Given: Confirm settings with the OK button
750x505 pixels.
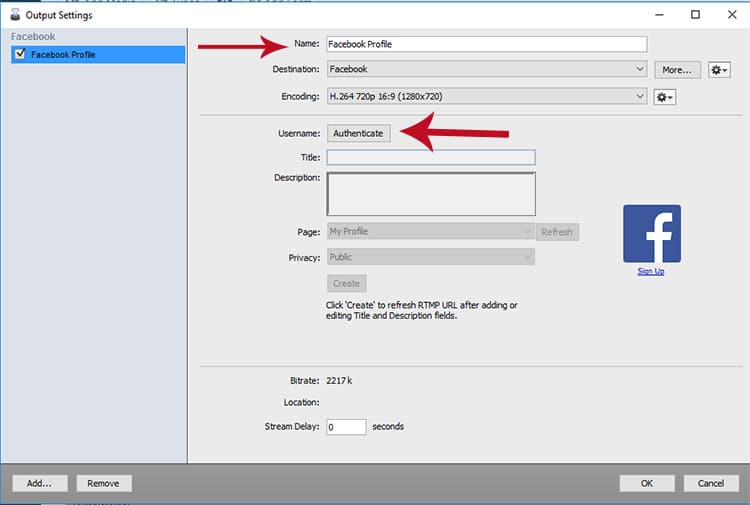Looking at the screenshot, I should [x=647, y=483].
